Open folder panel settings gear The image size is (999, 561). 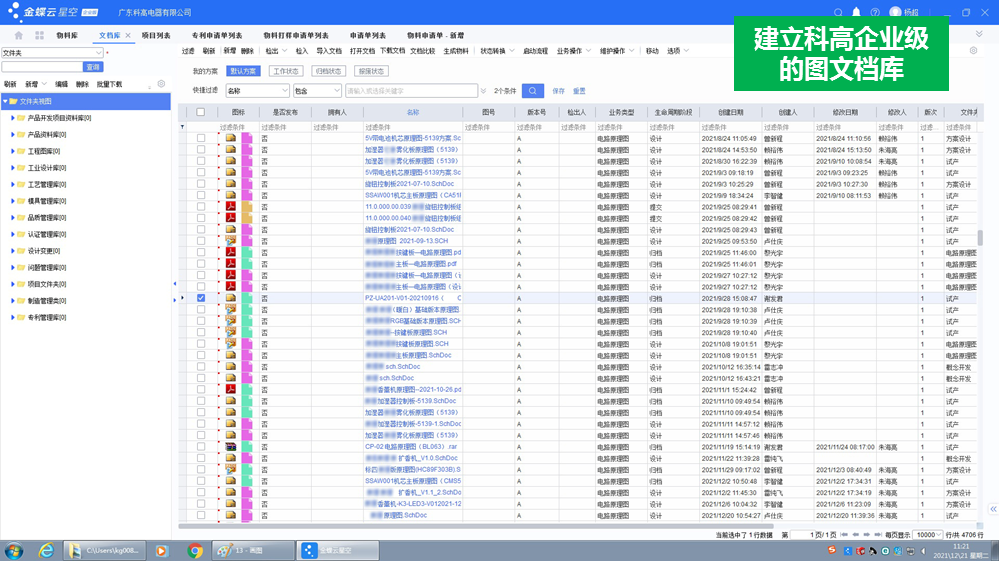(x=161, y=83)
